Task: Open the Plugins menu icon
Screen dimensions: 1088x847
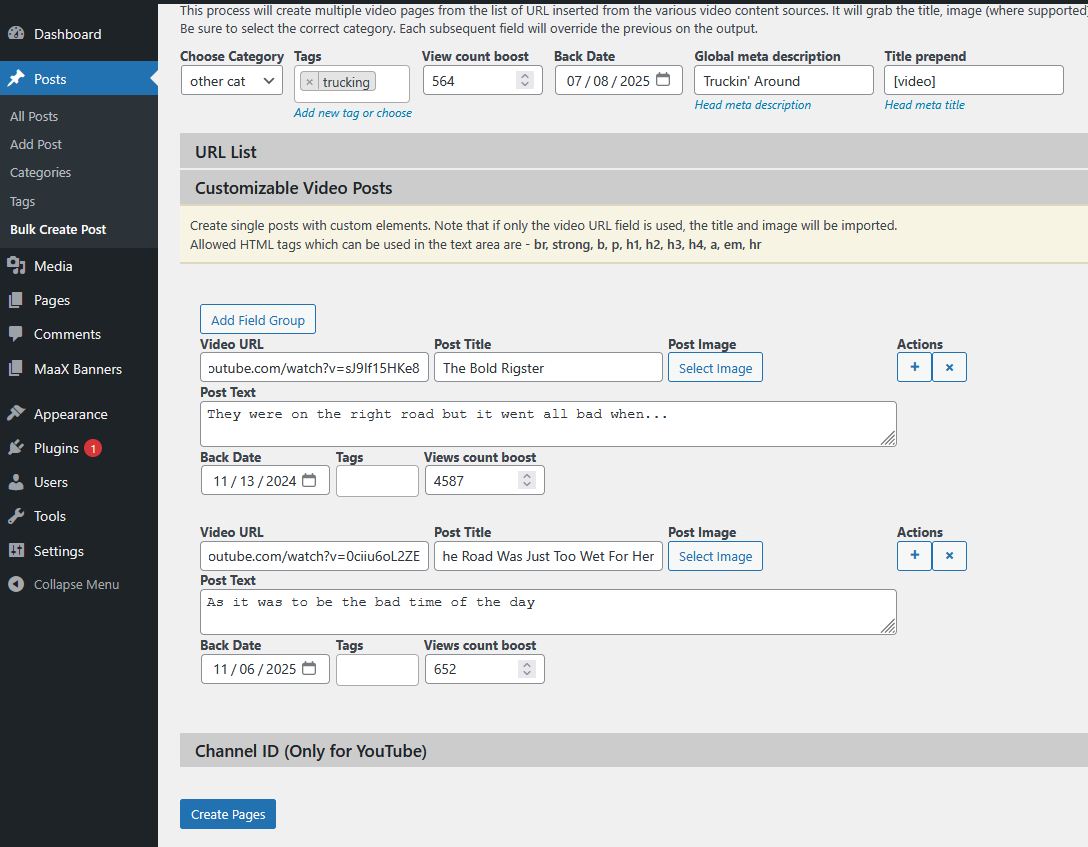Action: [x=16, y=448]
